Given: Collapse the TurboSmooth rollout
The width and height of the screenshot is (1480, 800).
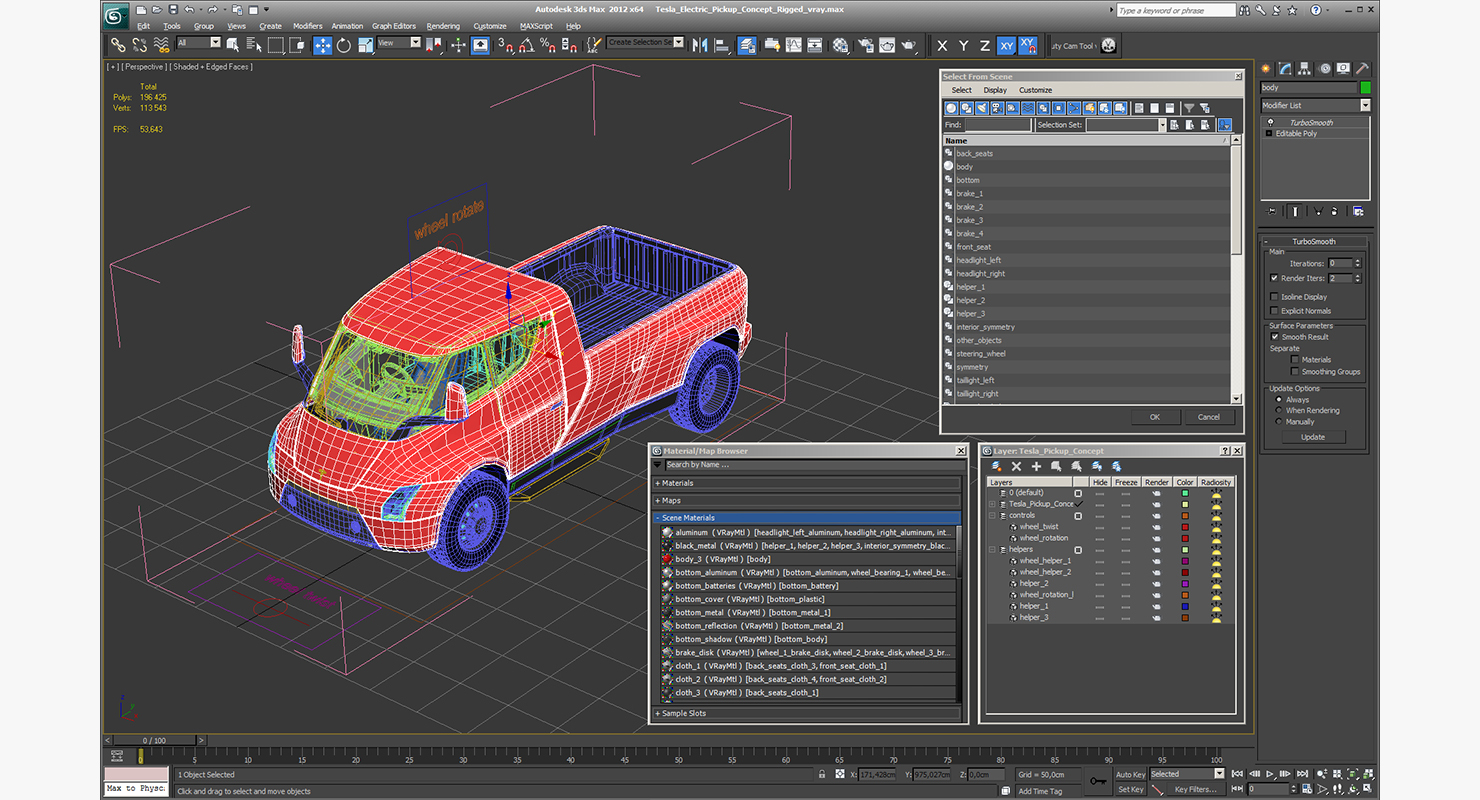Looking at the screenshot, I should point(1313,241).
